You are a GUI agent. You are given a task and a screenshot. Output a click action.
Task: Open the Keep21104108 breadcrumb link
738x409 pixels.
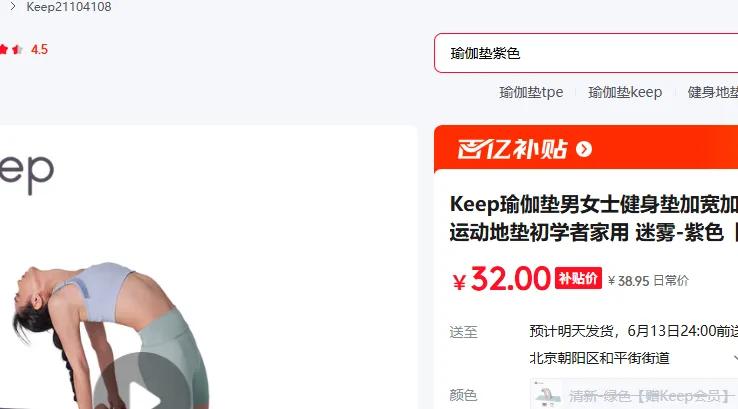coord(69,7)
